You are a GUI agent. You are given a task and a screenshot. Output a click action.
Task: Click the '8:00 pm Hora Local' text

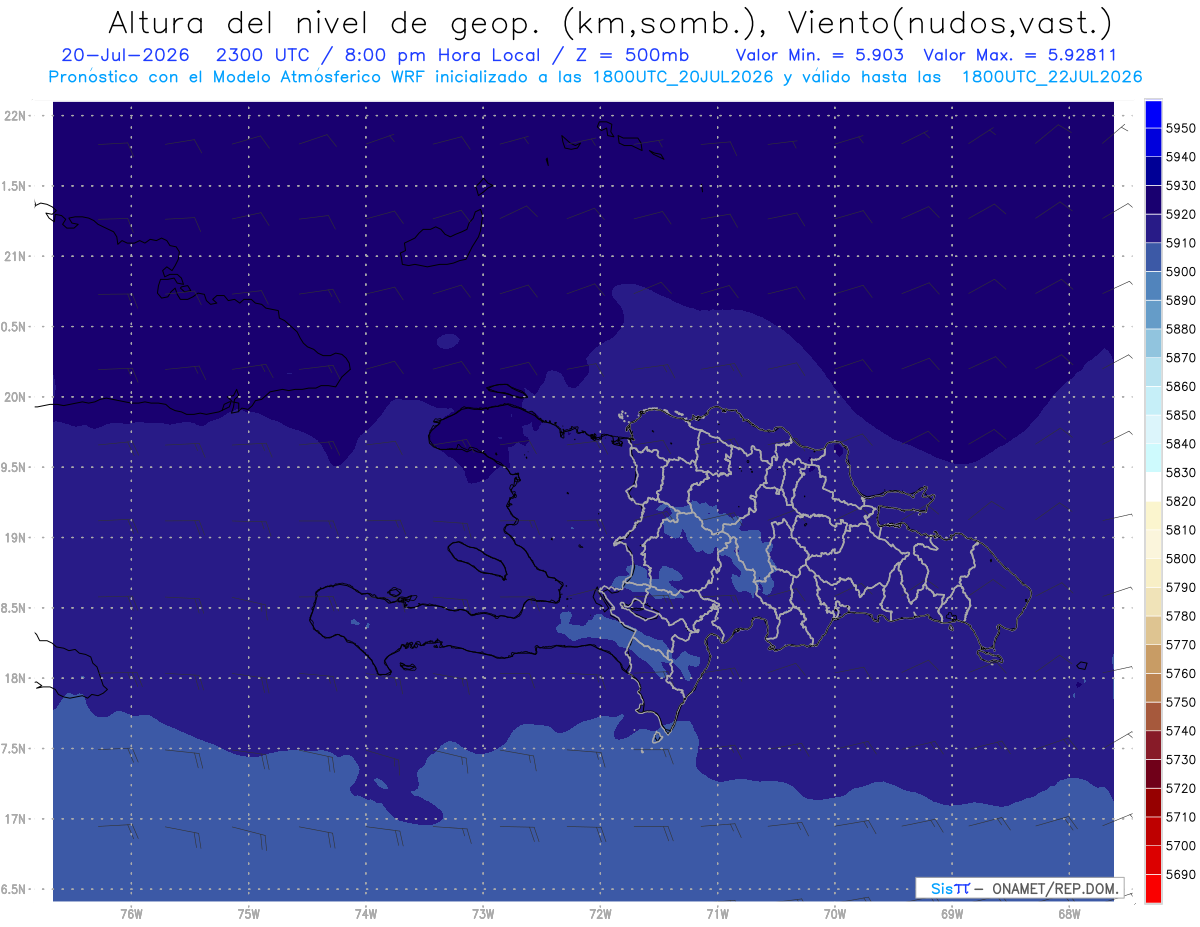pyautogui.click(x=441, y=55)
